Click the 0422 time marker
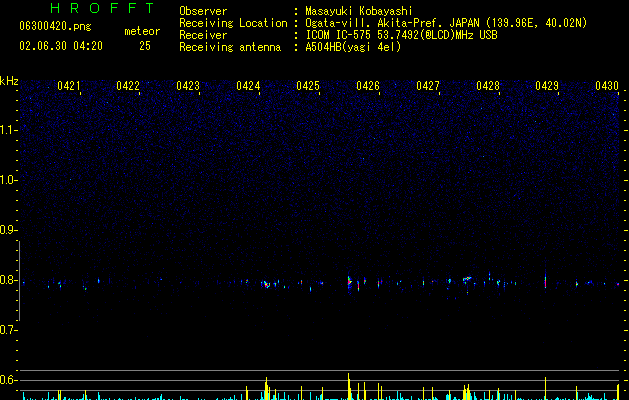The image size is (629, 400). 128,86
